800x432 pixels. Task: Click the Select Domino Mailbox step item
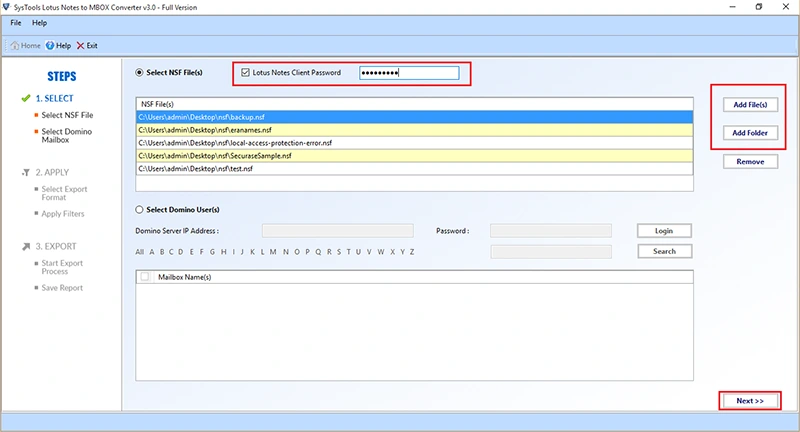pyautogui.click(x=67, y=136)
